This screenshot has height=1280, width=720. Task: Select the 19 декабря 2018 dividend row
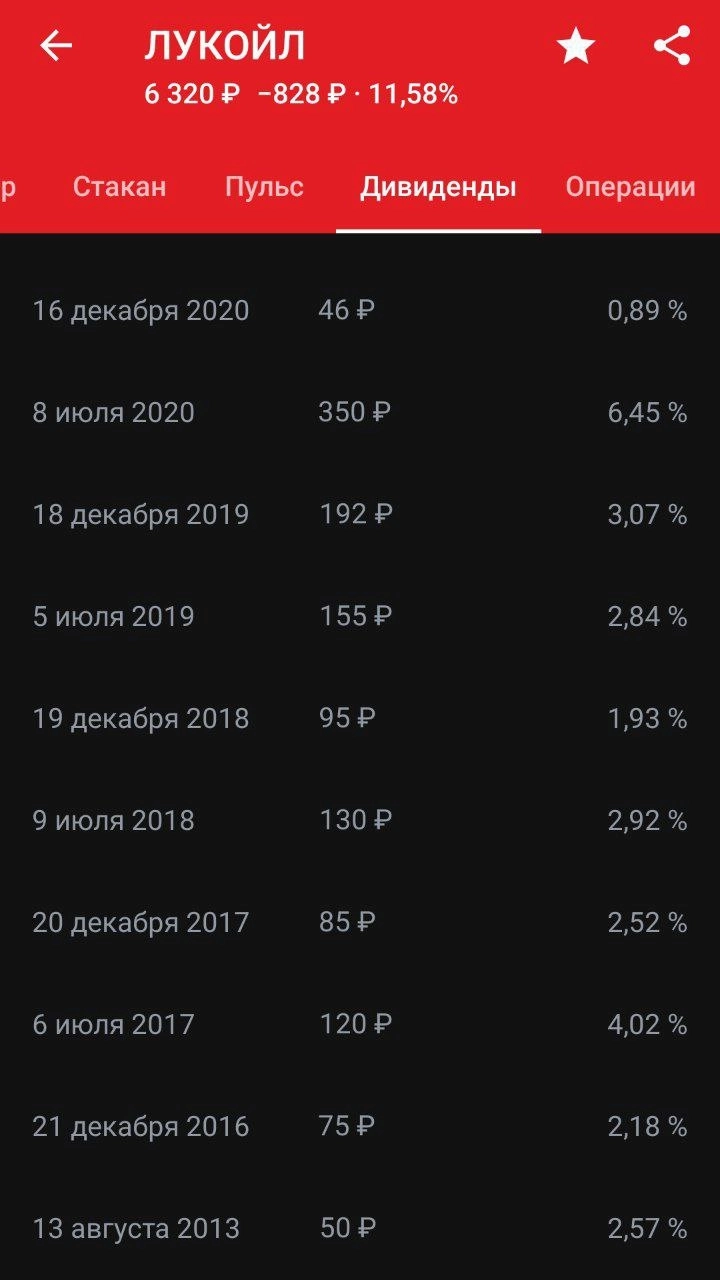pos(360,719)
